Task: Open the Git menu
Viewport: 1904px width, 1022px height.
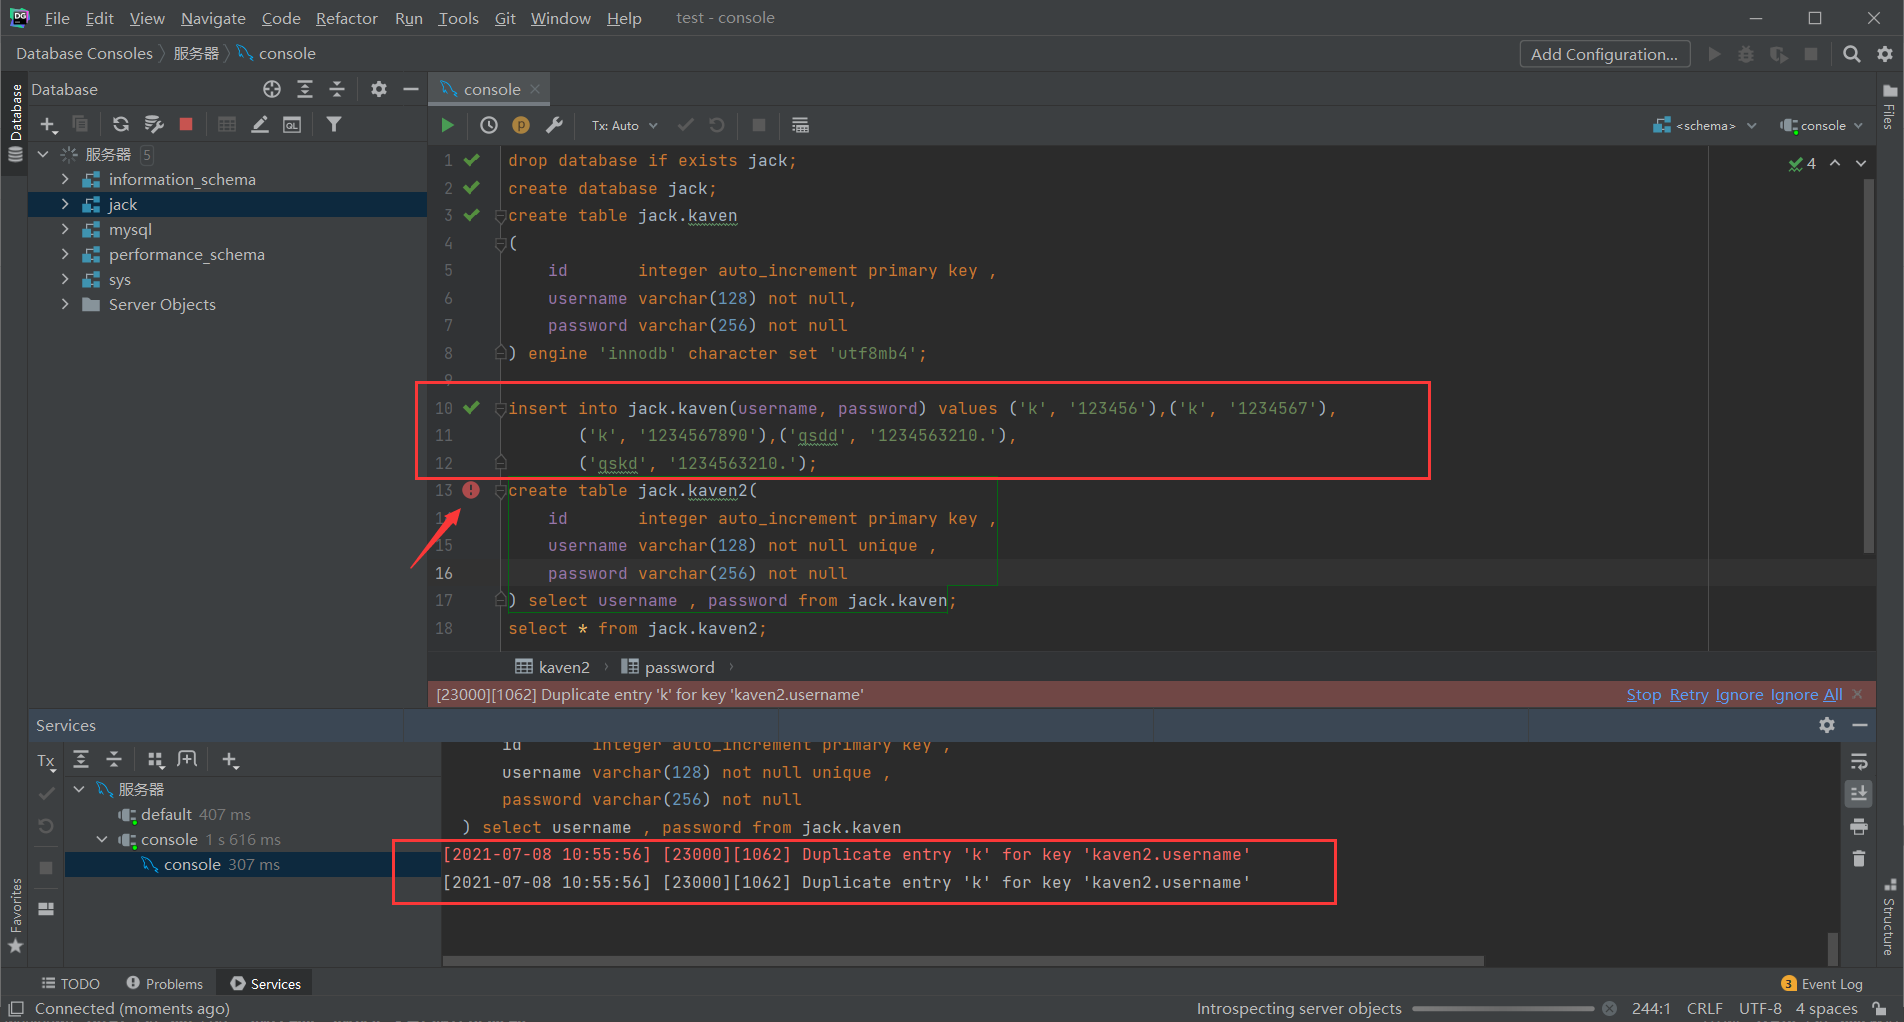Action: coord(505,18)
